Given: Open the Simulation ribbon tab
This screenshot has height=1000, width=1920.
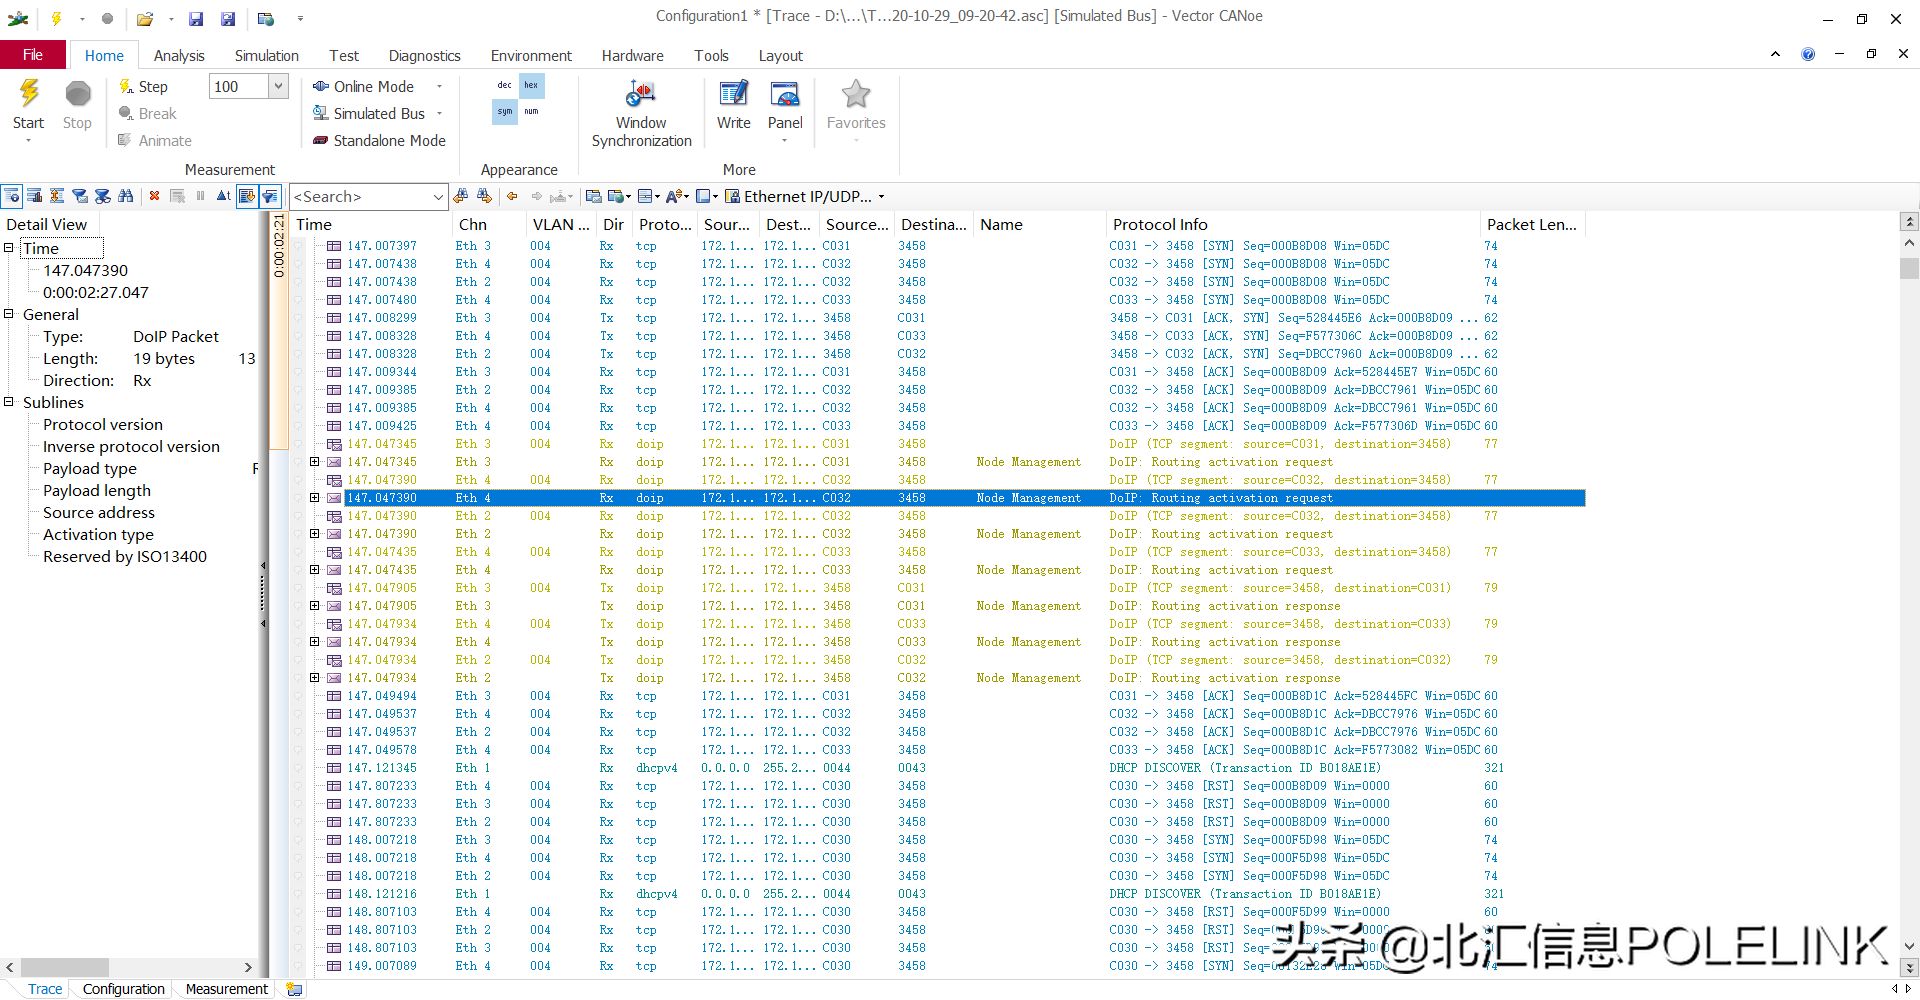Looking at the screenshot, I should (x=266, y=56).
